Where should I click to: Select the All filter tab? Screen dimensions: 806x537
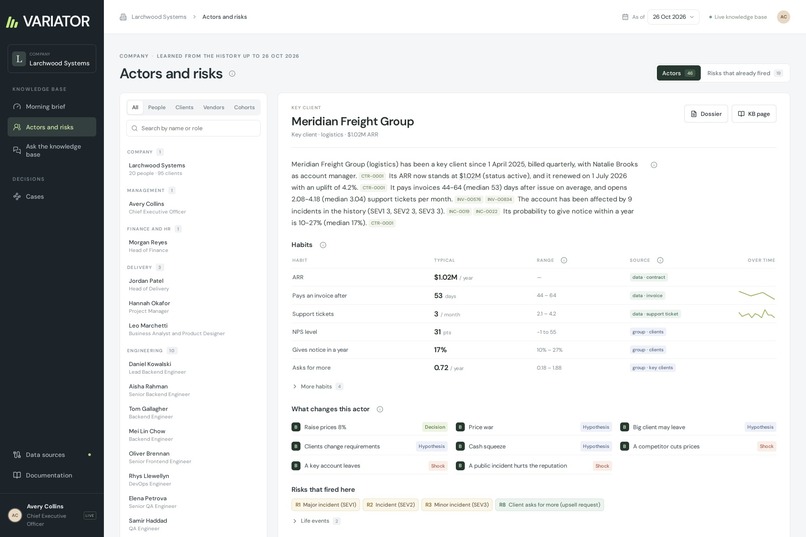click(x=135, y=107)
